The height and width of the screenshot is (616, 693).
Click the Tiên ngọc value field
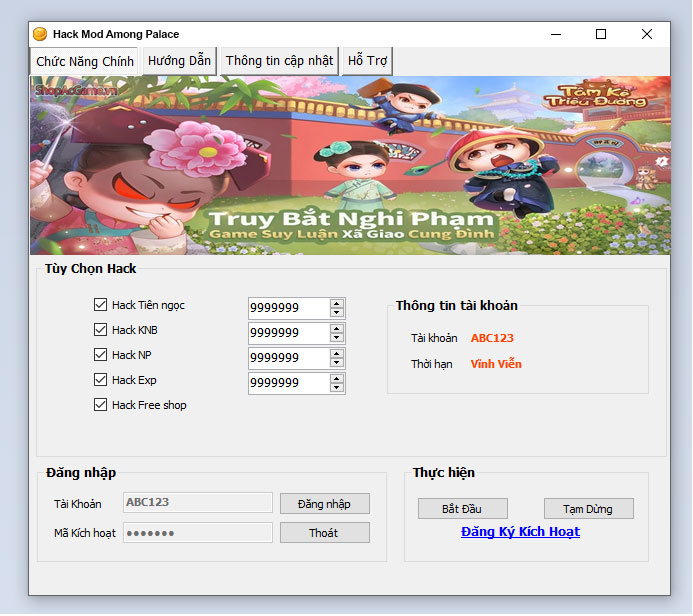click(x=289, y=308)
